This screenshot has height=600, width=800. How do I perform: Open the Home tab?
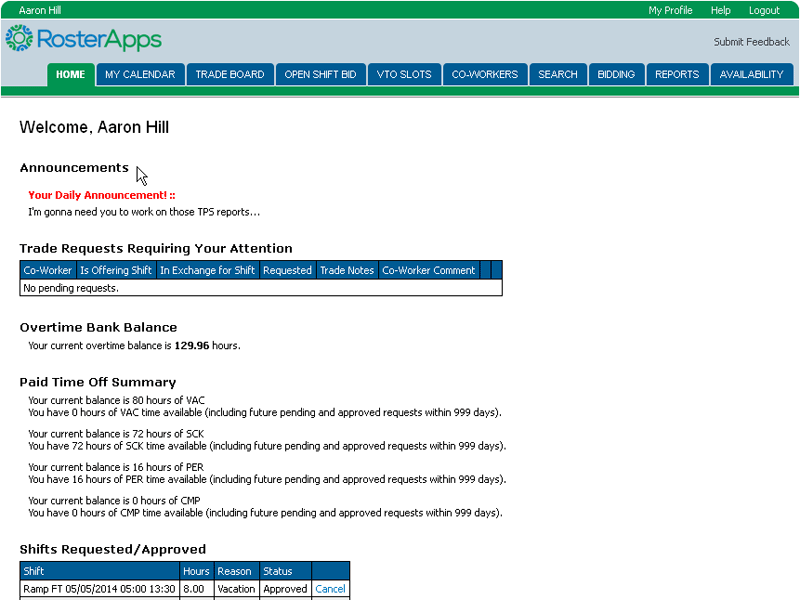click(x=71, y=75)
